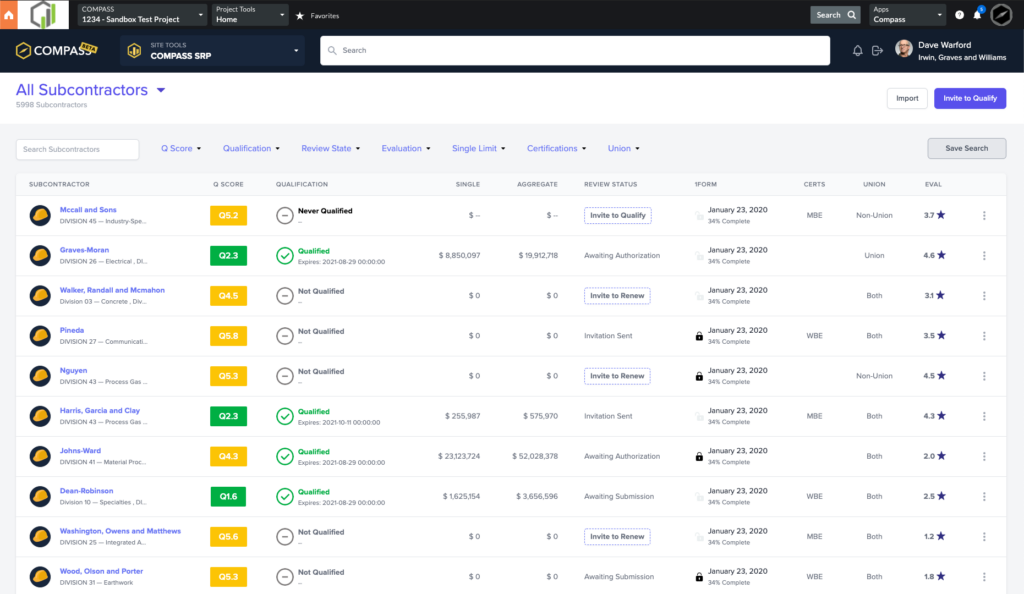Screen dimensions: 1024x594
Task: Open row menu for Pineda
Action: (984, 336)
